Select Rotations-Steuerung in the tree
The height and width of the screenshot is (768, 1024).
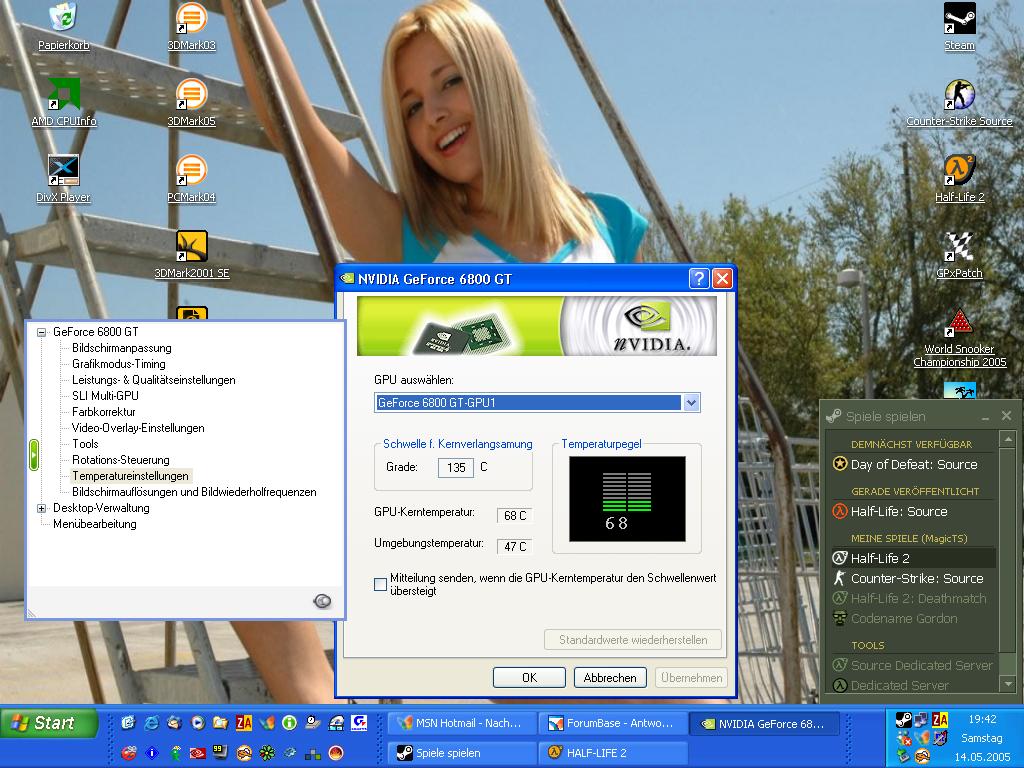121,460
